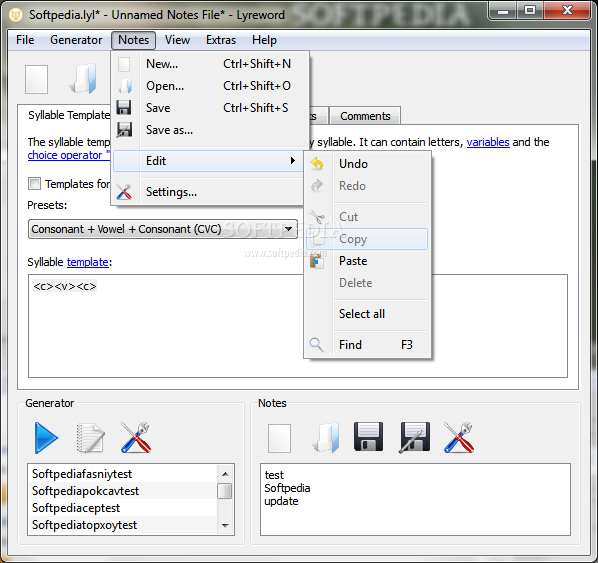Follow the choice operator hyperlink
The height and width of the screenshot is (563, 598).
68,155
